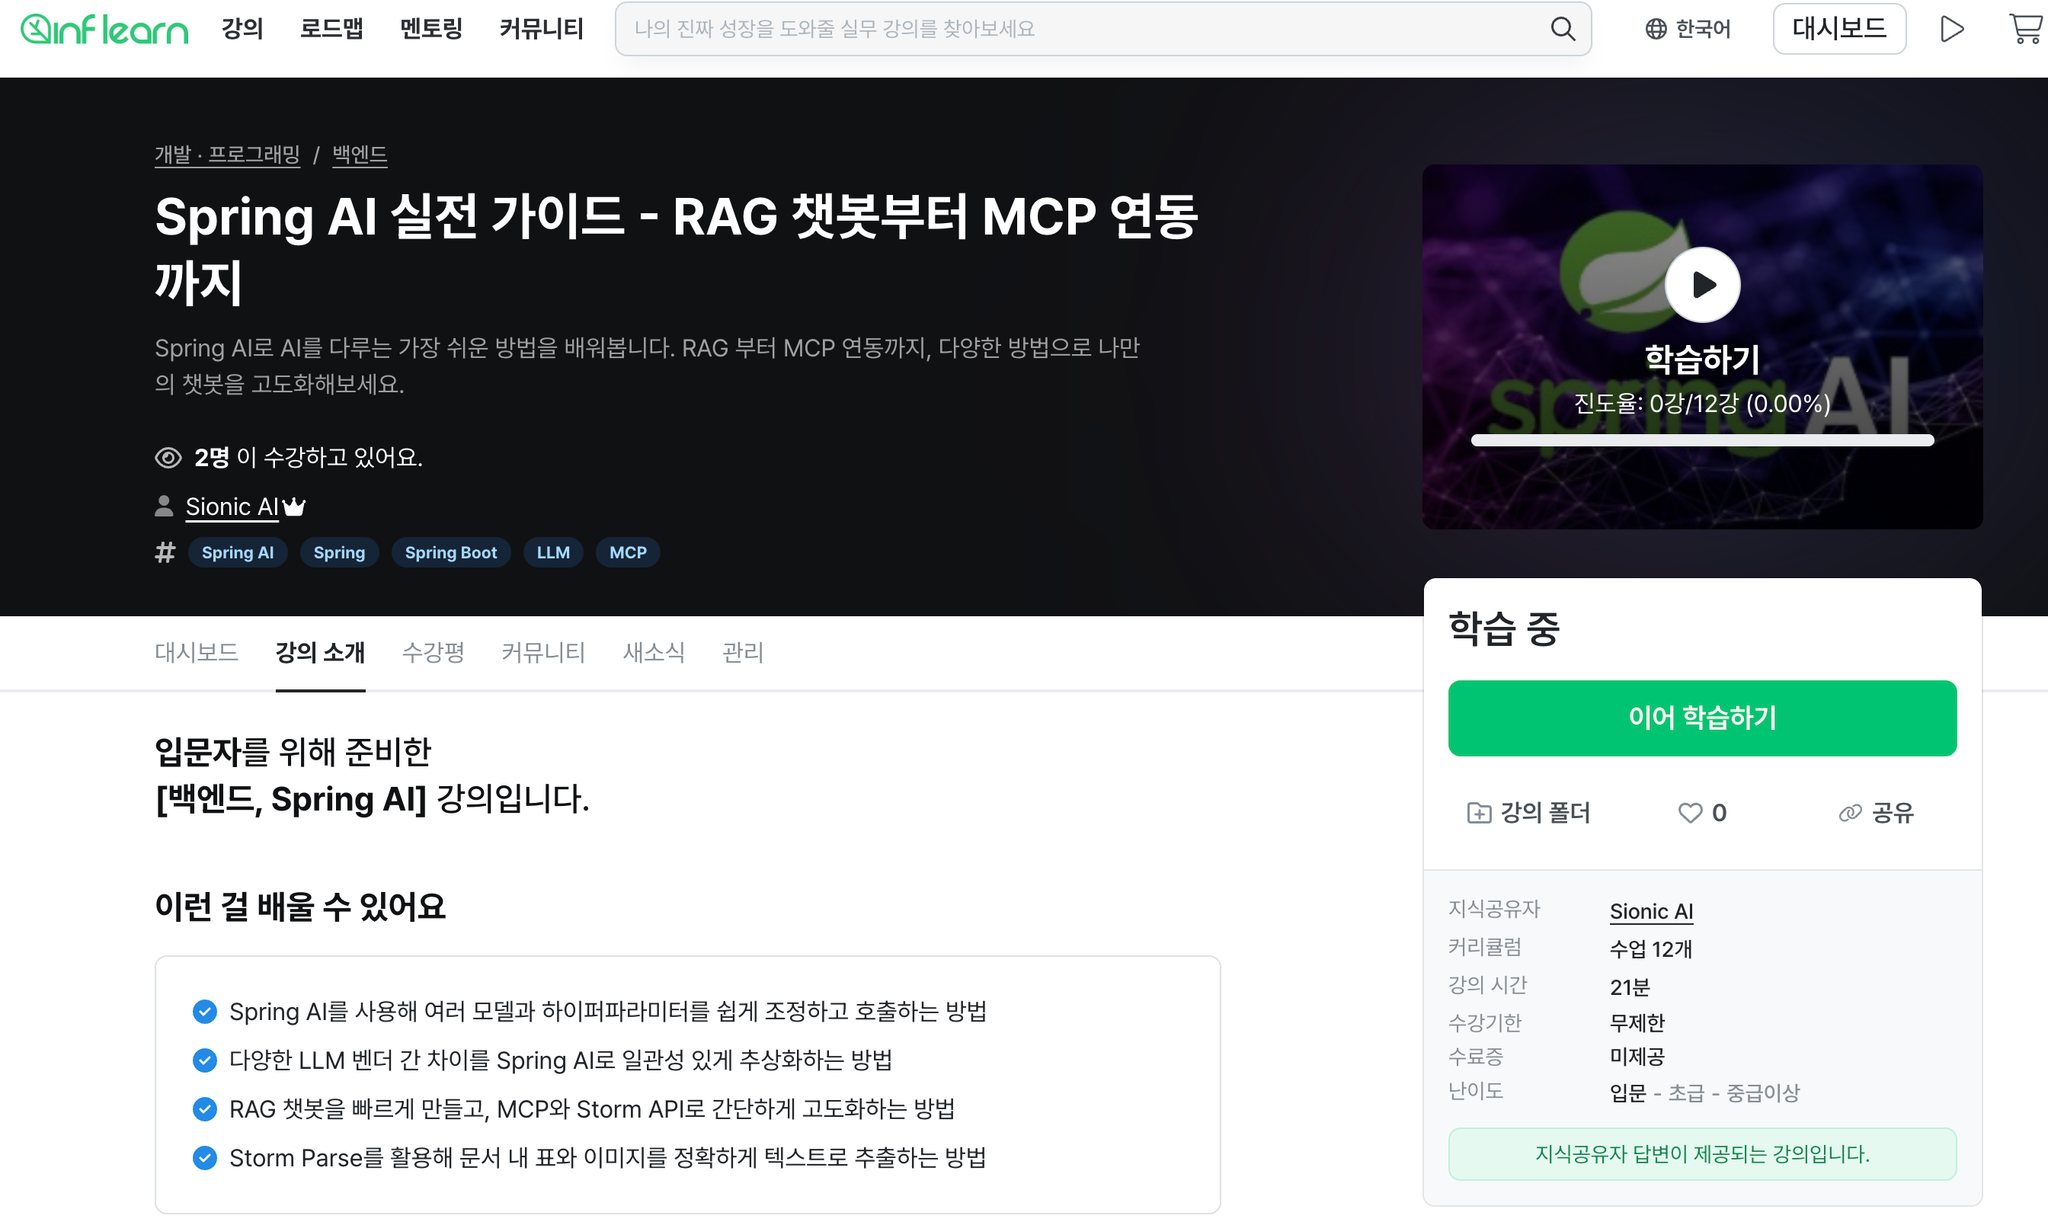Open the 한국어 language globe selector
The image size is (2048, 1231).
point(1688,29)
